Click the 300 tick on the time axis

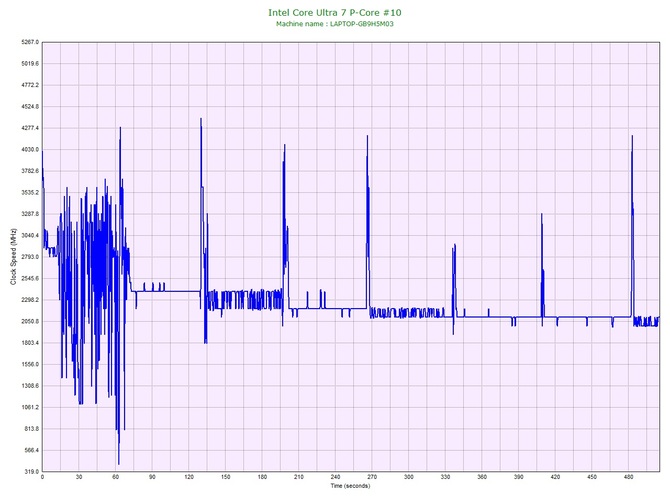click(x=409, y=477)
